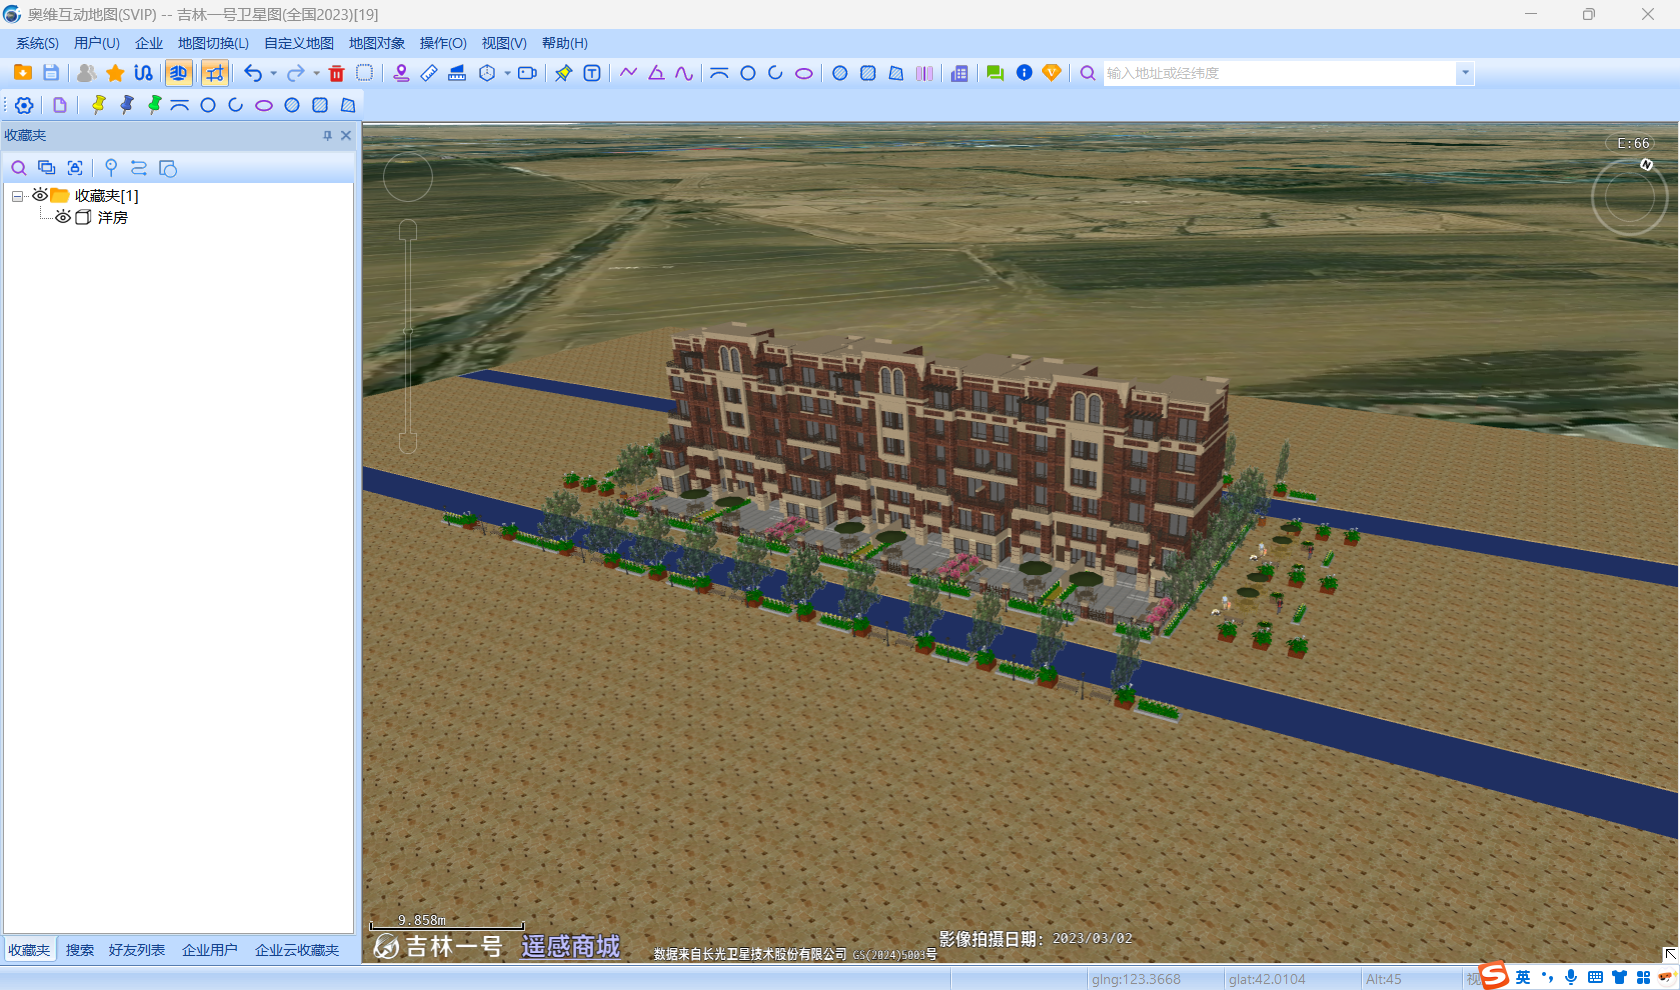The width and height of the screenshot is (1680, 990).
Task: Open the 操作(O) menu
Action: (x=443, y=43)
